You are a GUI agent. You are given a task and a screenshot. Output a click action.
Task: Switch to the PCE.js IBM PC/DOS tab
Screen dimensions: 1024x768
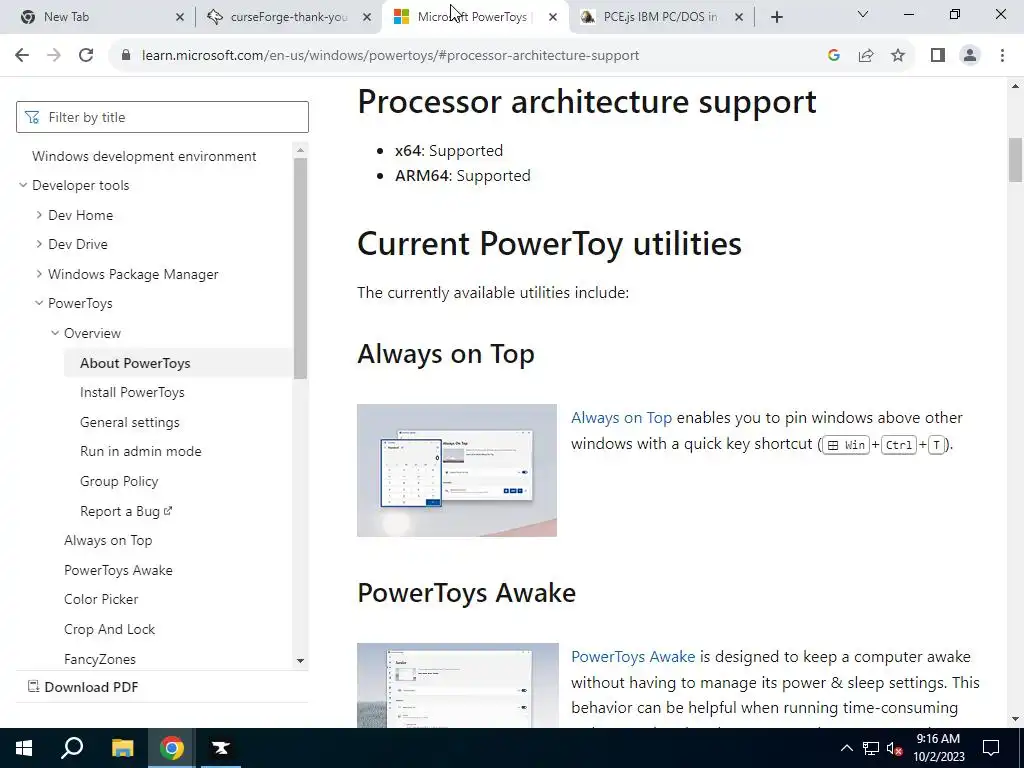click(x=660, y=17)
